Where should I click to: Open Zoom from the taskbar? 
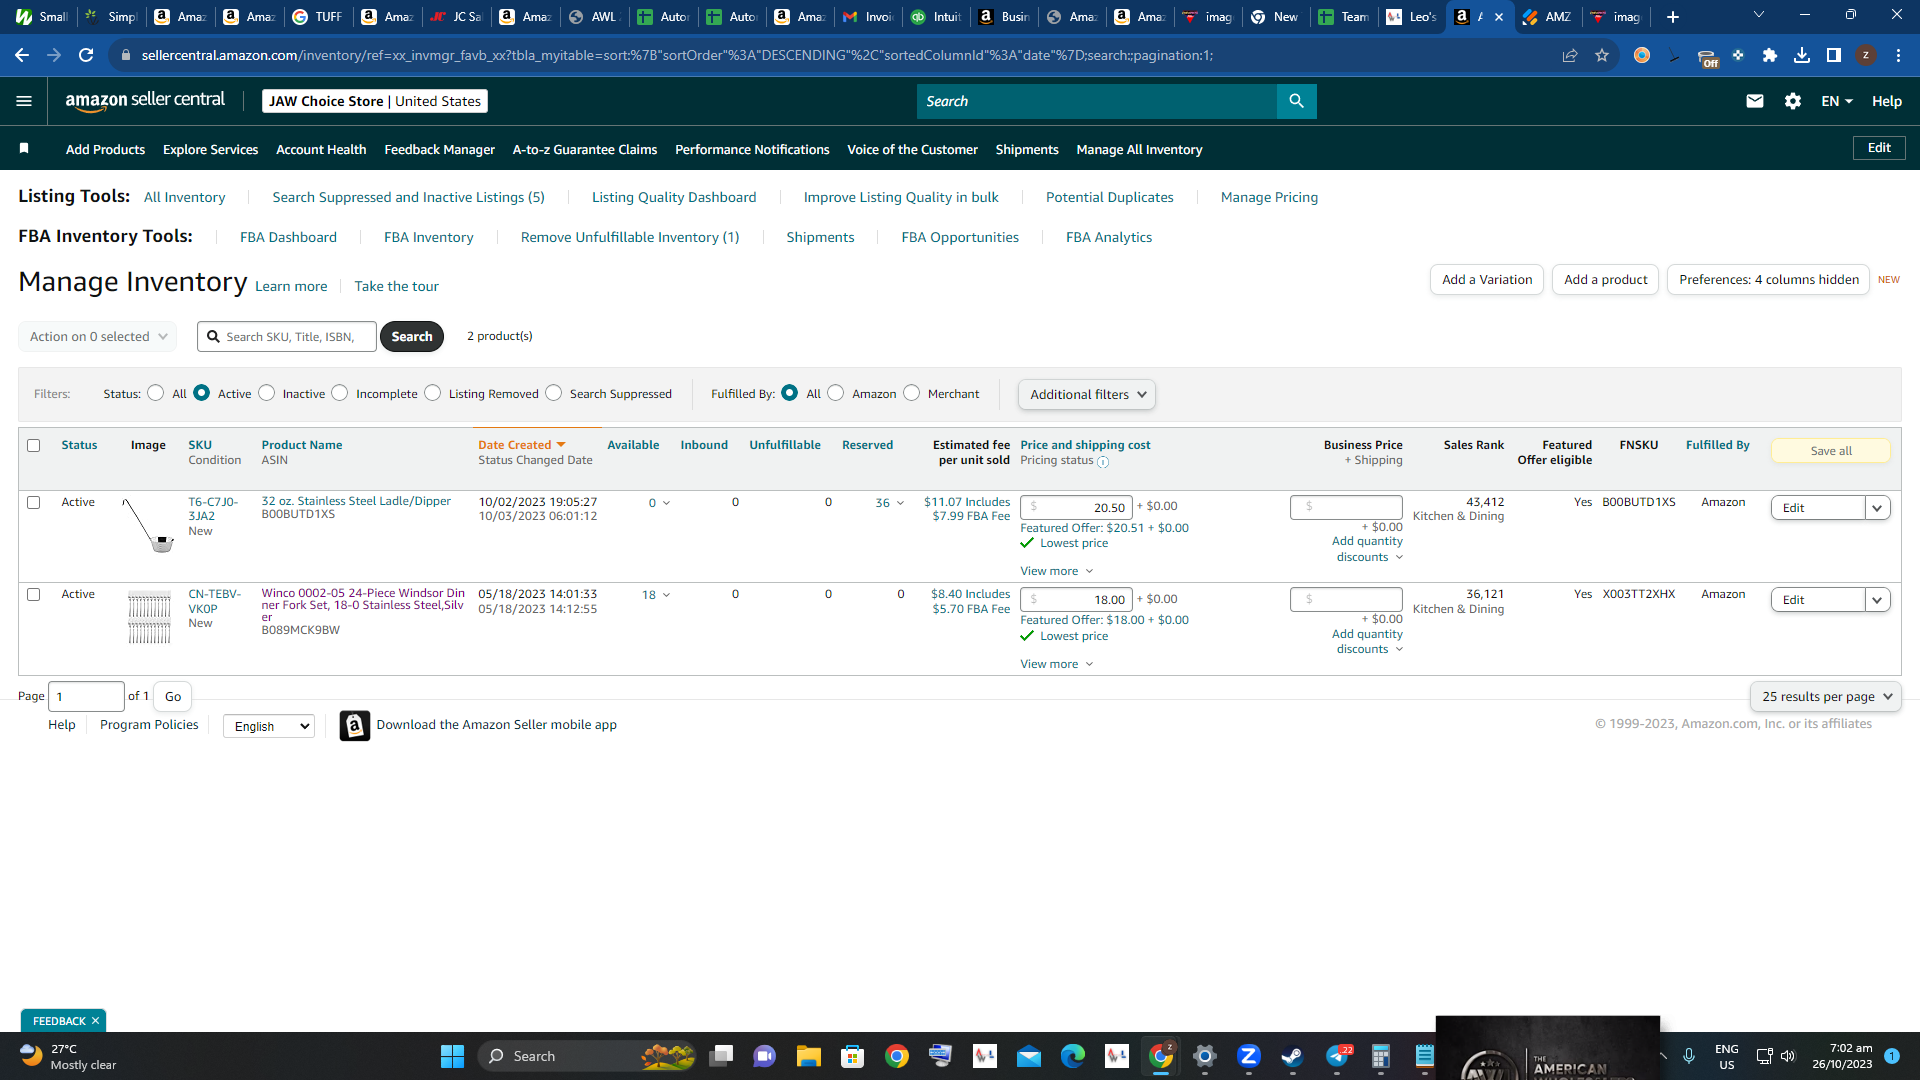pyautogui.click(x=1248, y=1056)
